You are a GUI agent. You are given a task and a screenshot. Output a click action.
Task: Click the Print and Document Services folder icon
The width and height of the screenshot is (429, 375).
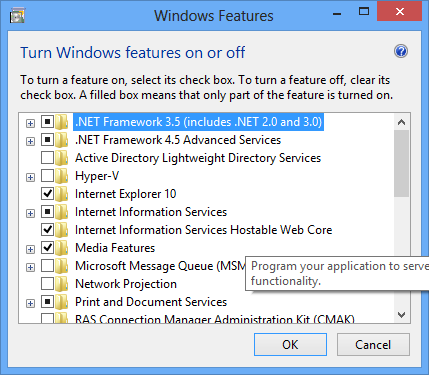click(62, 302)
